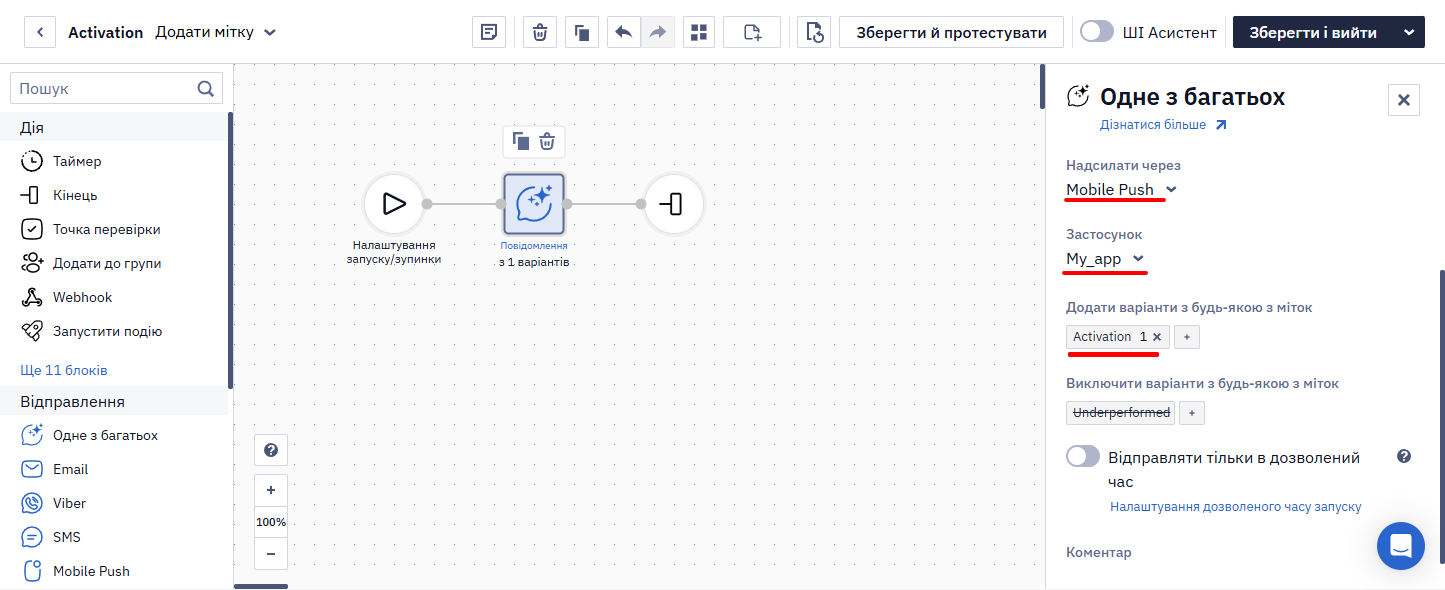Expand Ще 11 блоків list

(x=64, y=370)
